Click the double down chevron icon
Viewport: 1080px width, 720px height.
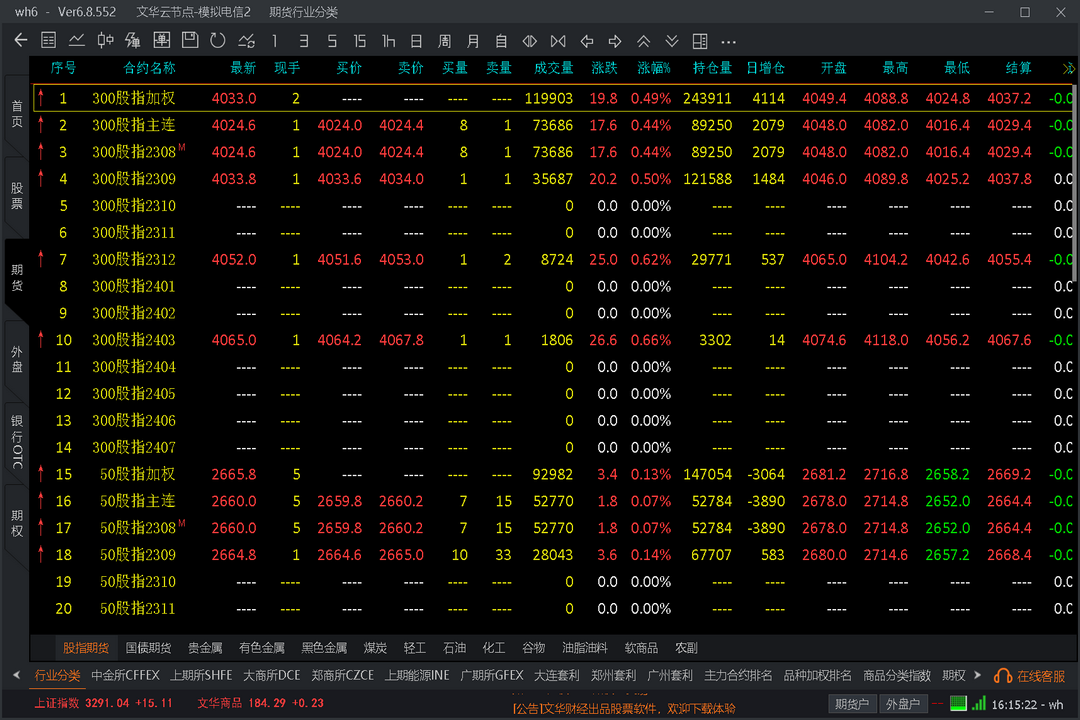[x=672, y=41]
